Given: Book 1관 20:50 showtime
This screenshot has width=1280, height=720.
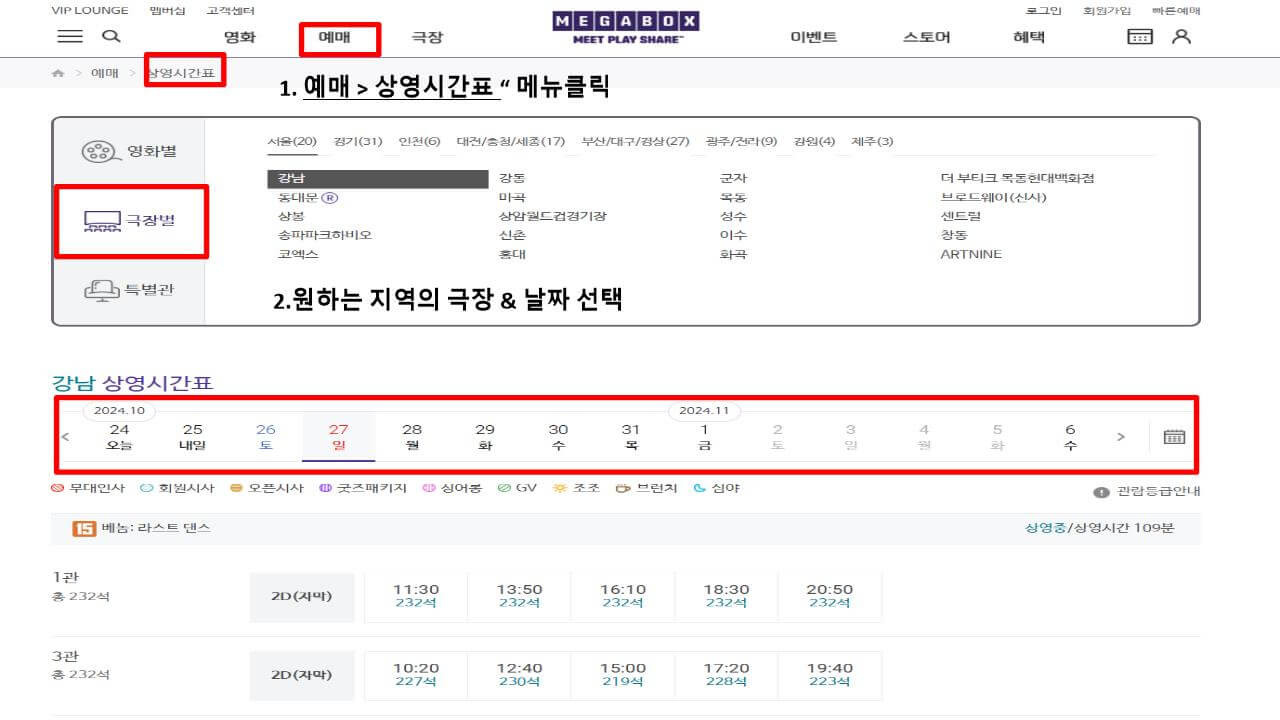Looking at the screenshot, I should click(830, 596).
